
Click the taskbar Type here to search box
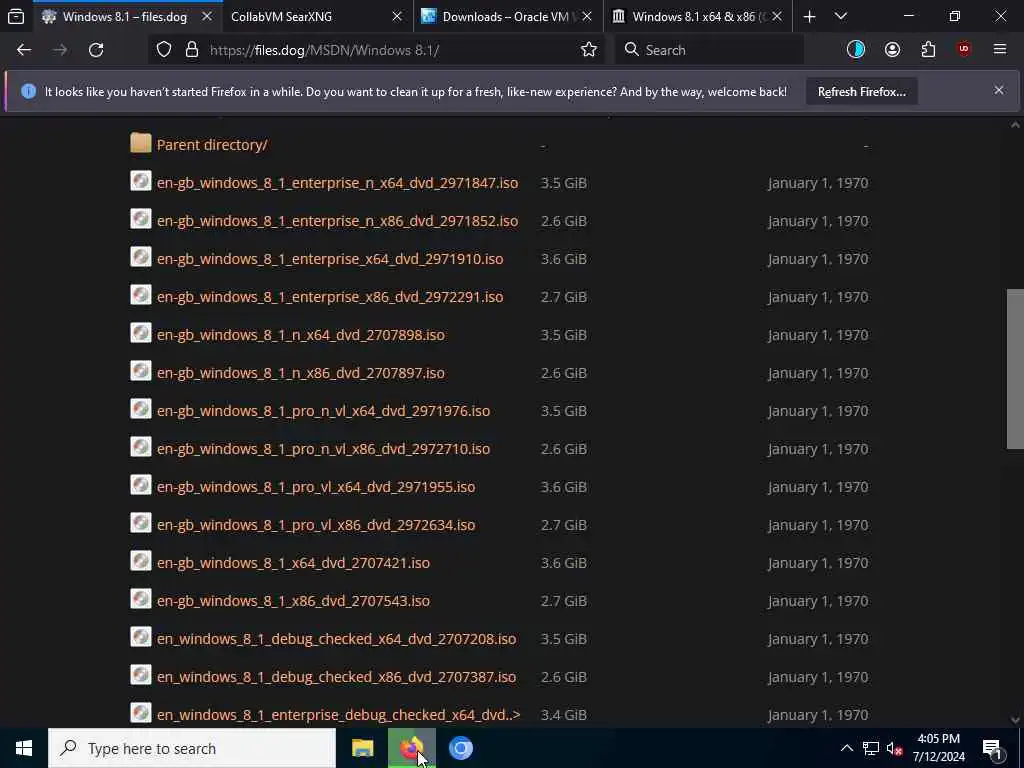(192, 748)
